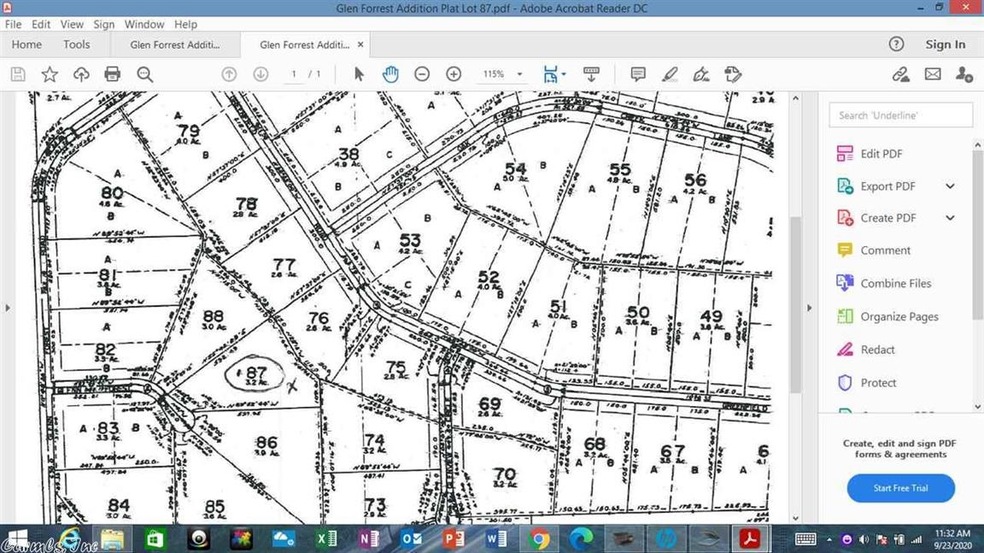
Task: Share a link to this file icon
Action: pyautogui.click(x=901, y=74)
